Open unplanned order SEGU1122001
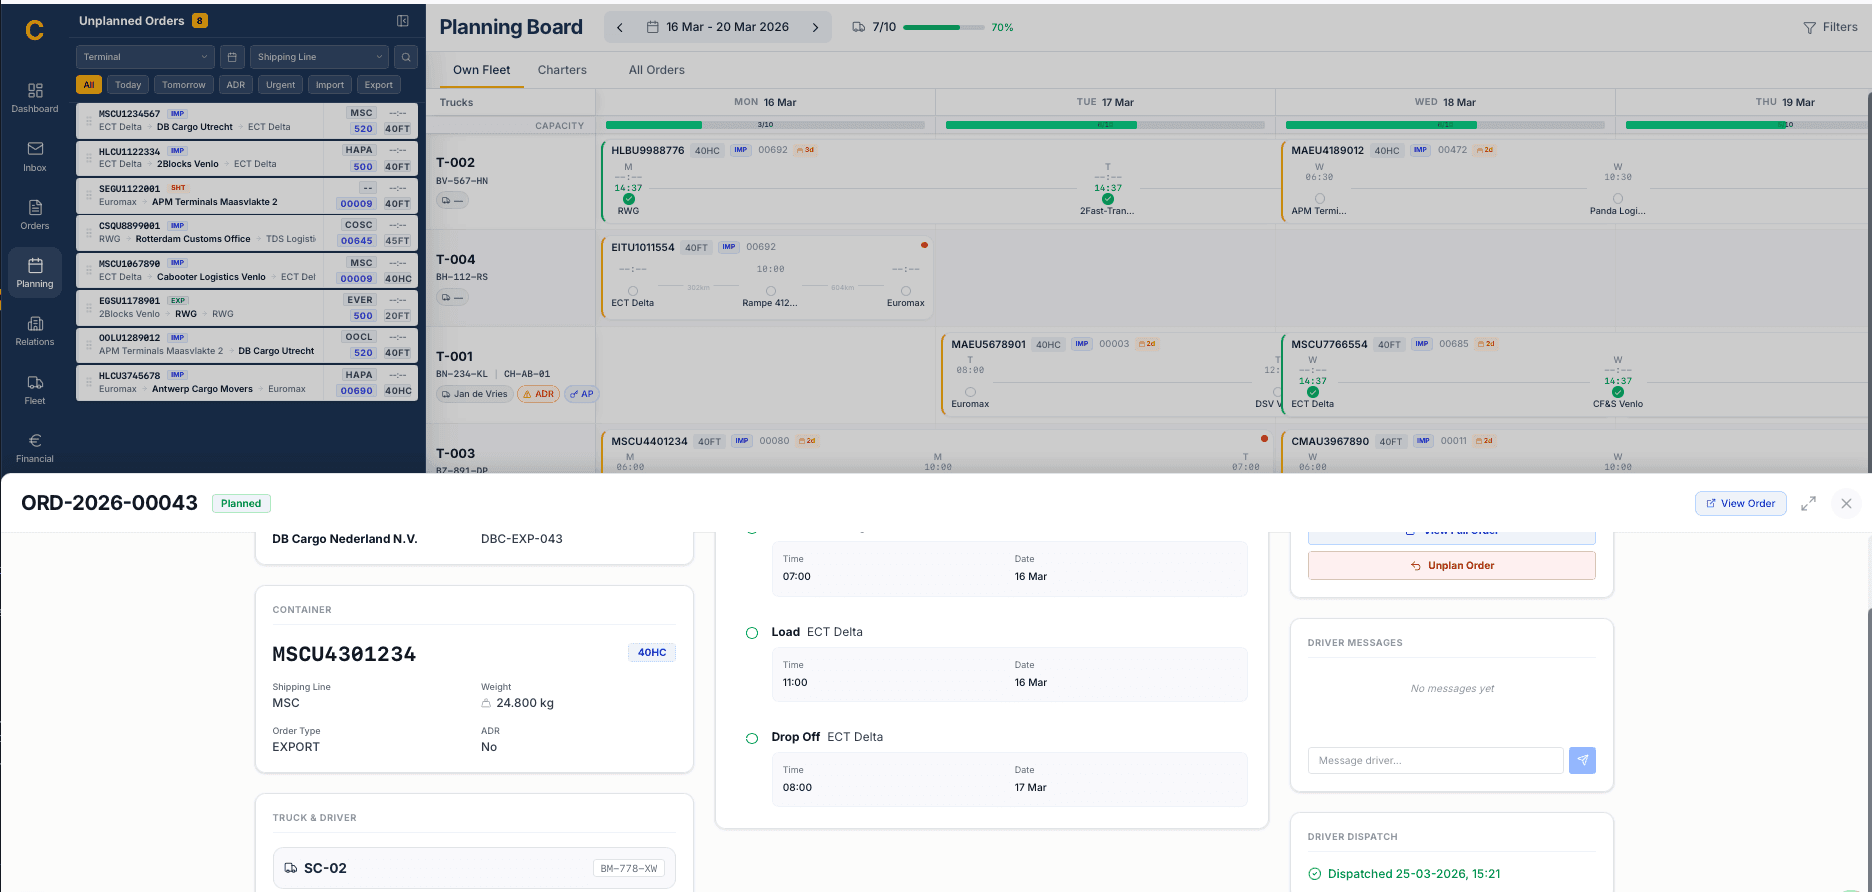Screen dimensions: 1872x892 coord(247,195)
